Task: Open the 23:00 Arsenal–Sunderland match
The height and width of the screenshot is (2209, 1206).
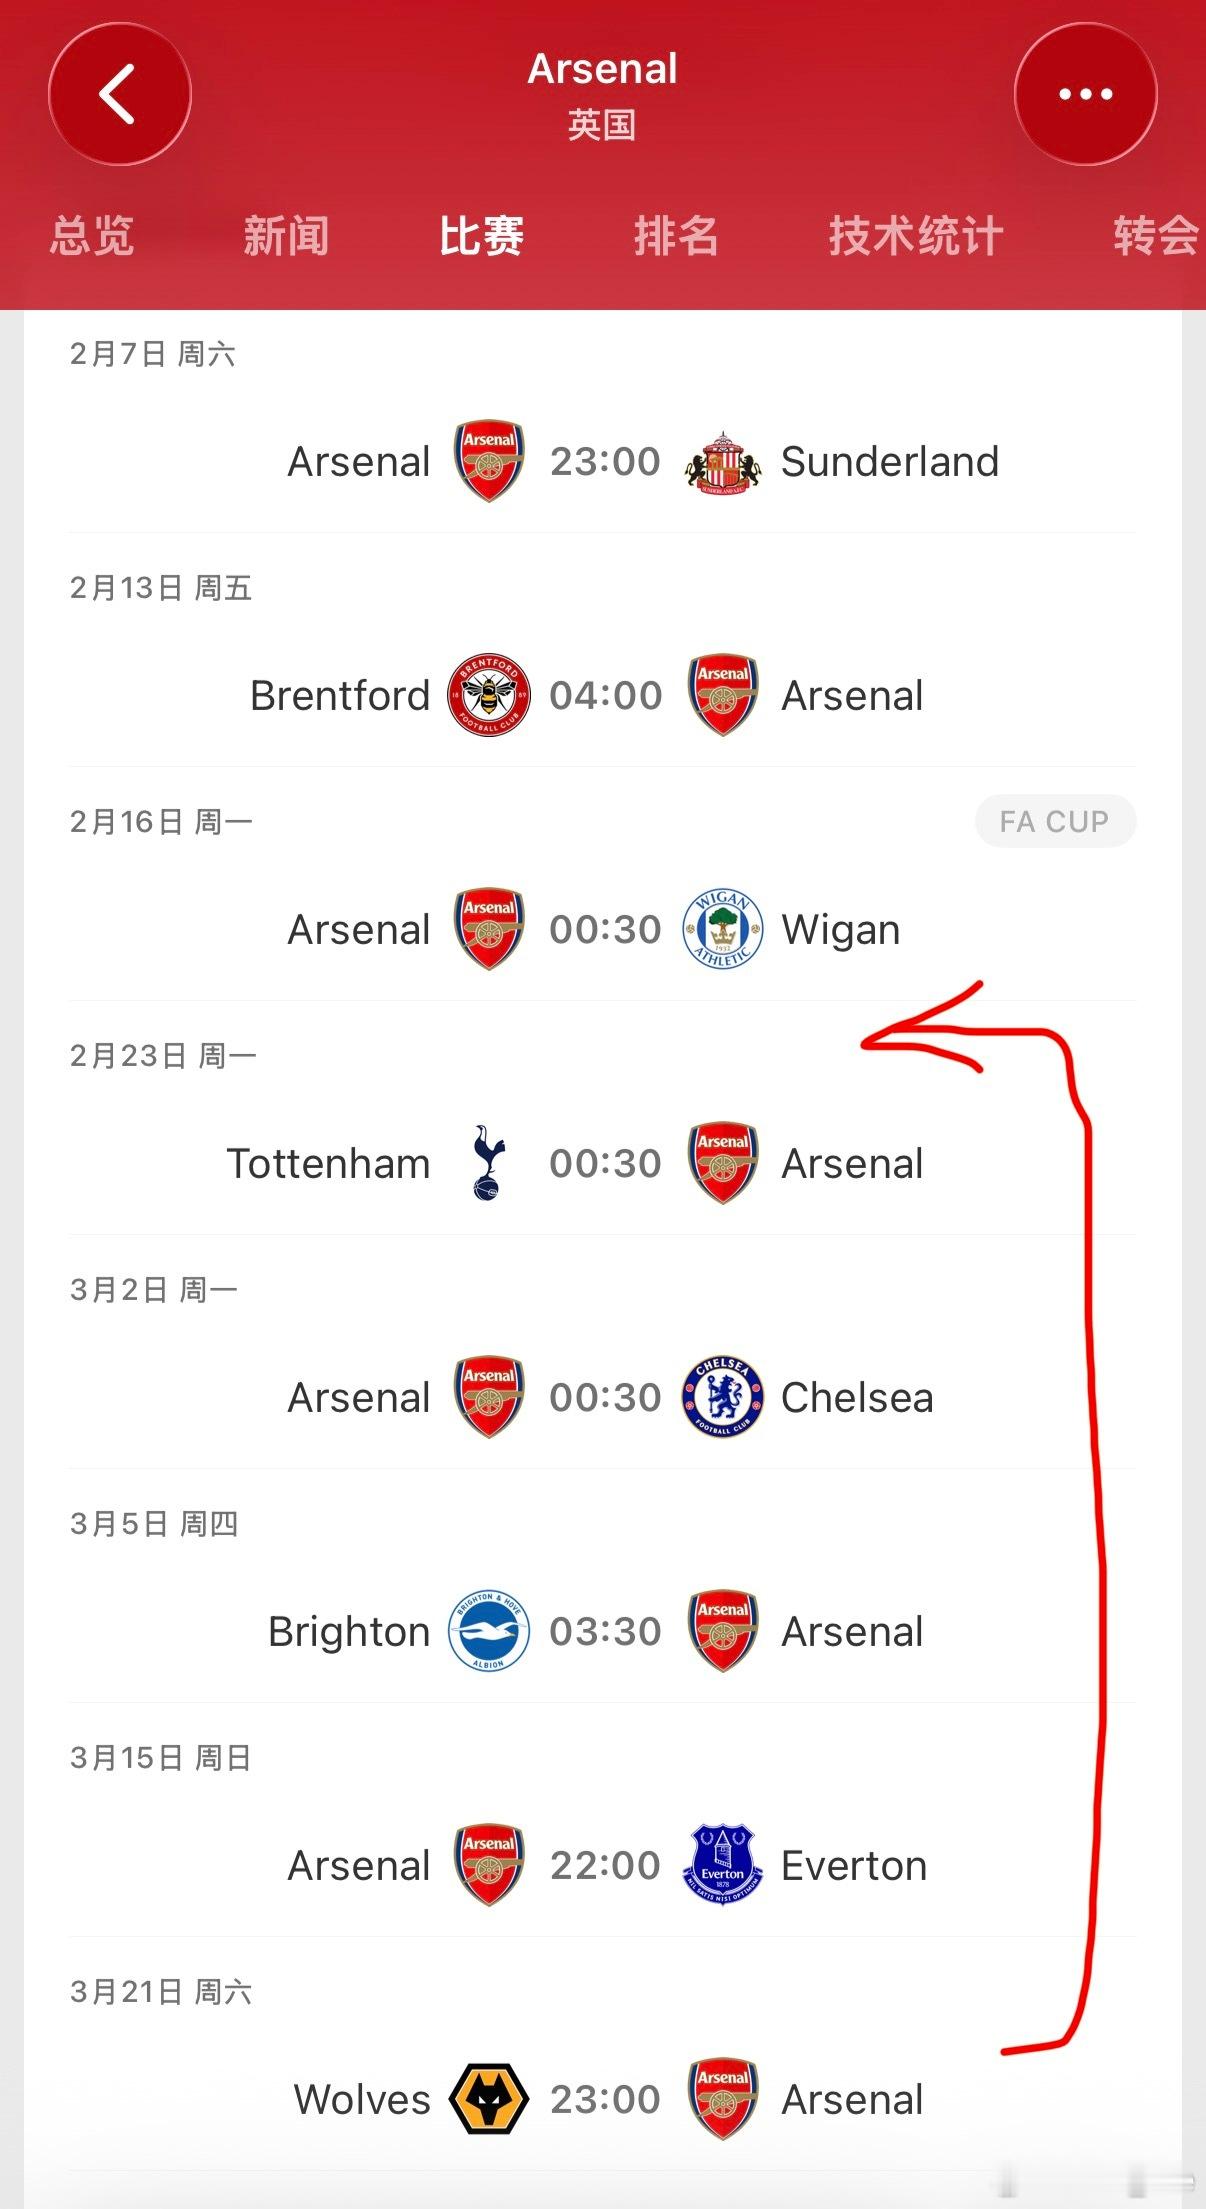Action: [605, 462]
